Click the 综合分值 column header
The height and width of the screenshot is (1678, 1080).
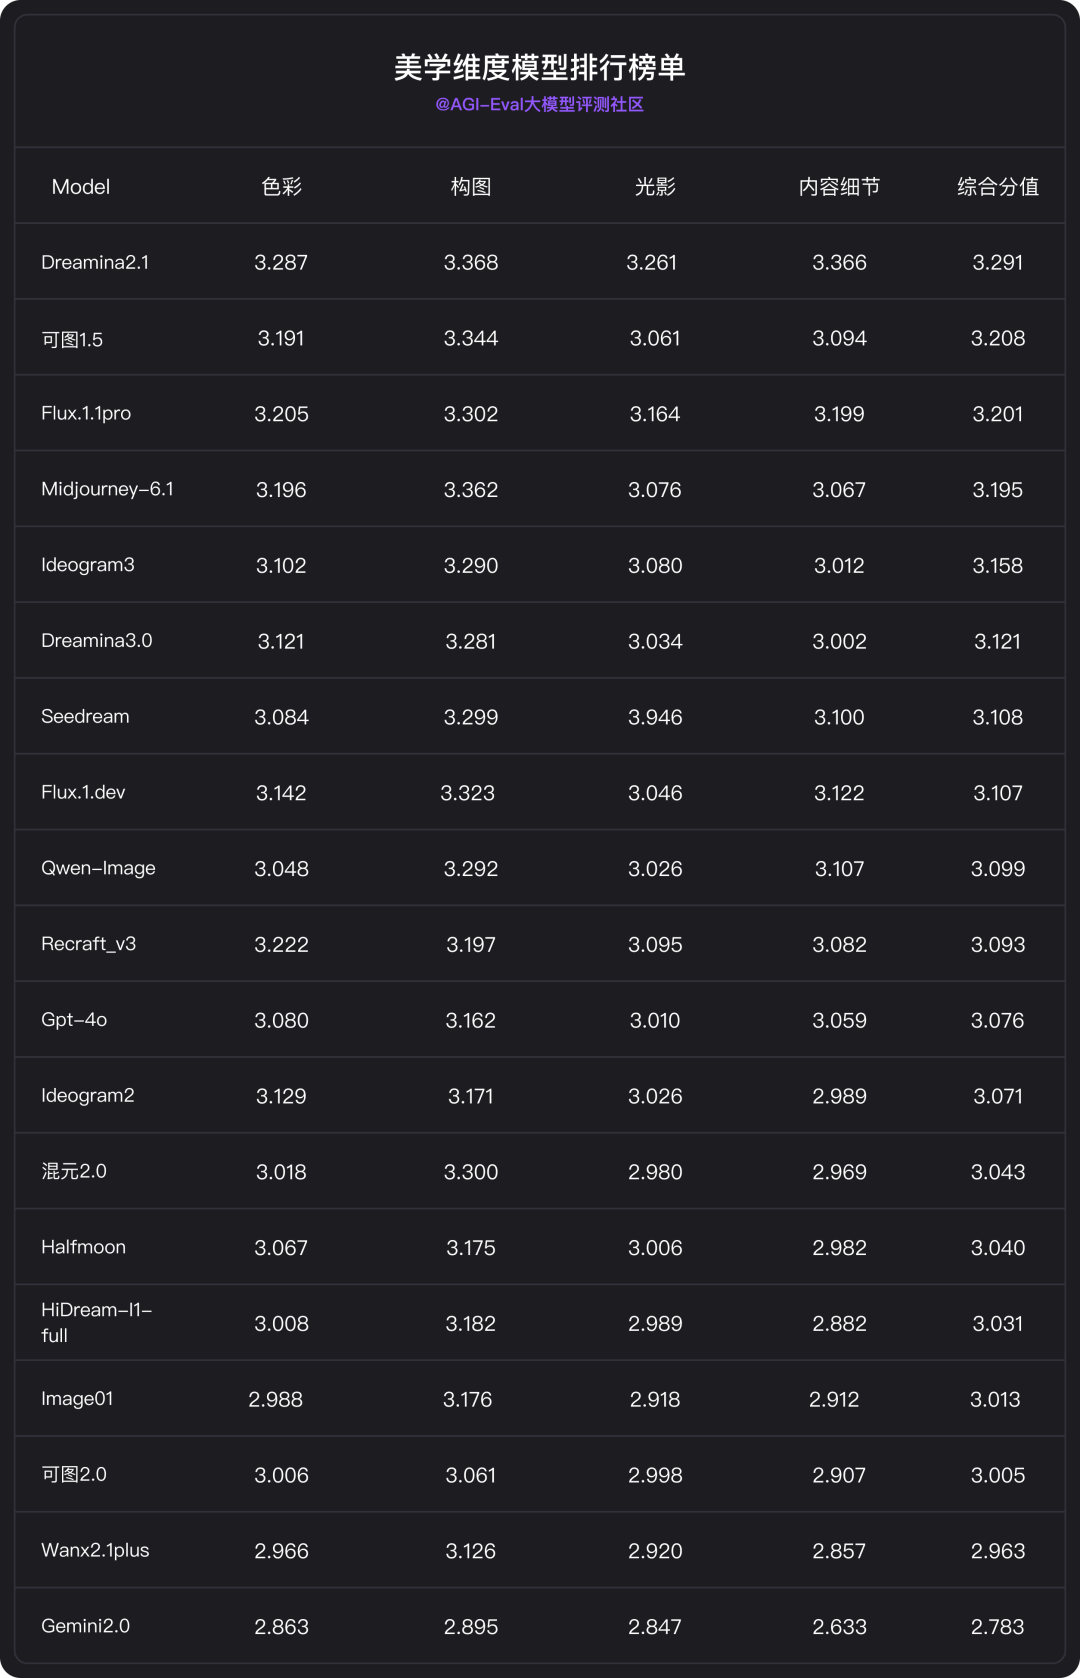coord(997,187)
